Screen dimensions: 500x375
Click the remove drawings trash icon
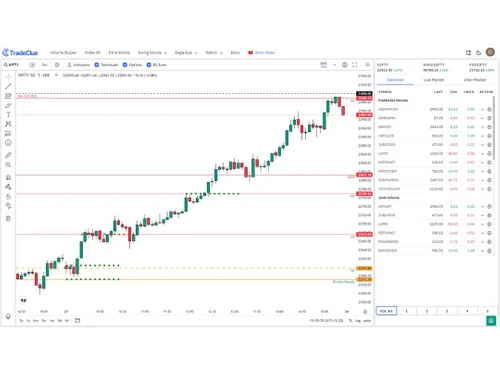(8, 219)
